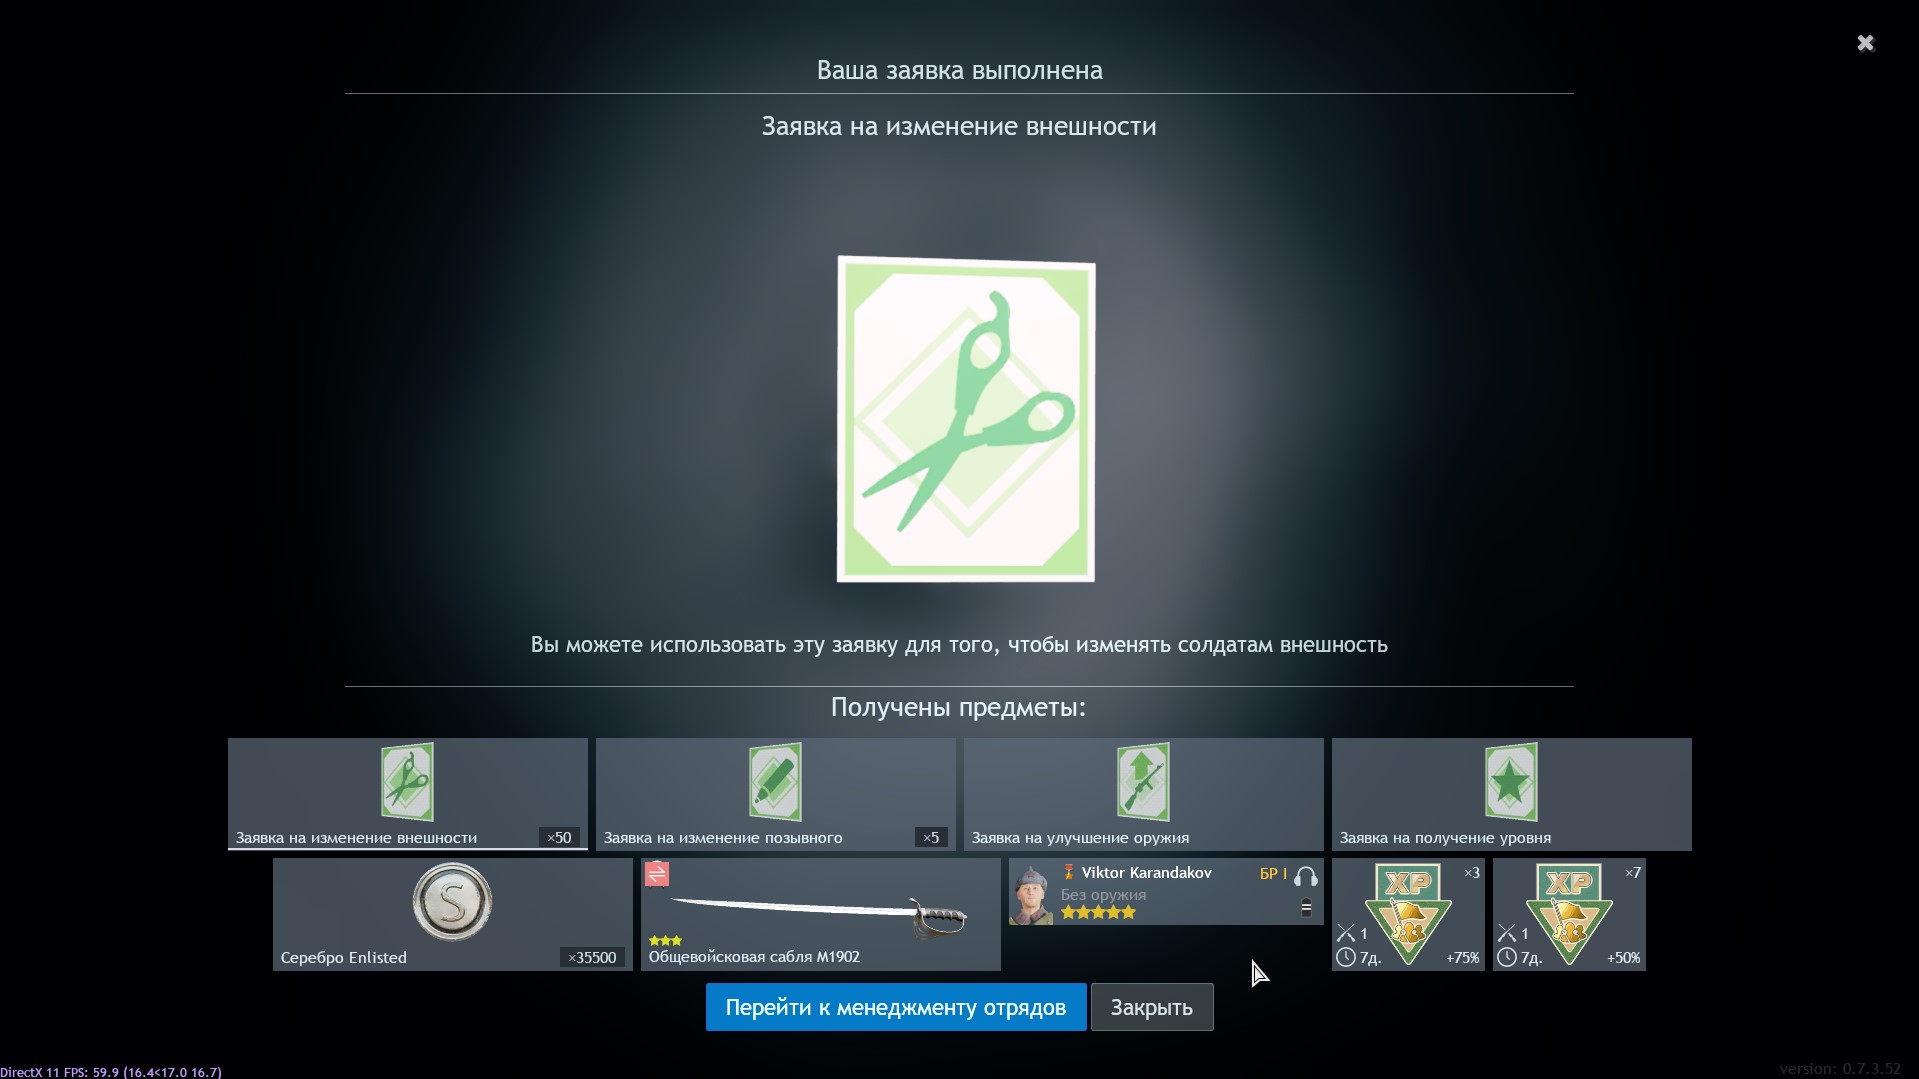Select the level order star icon
1919x1079 pixels.
click(1511, 782)
